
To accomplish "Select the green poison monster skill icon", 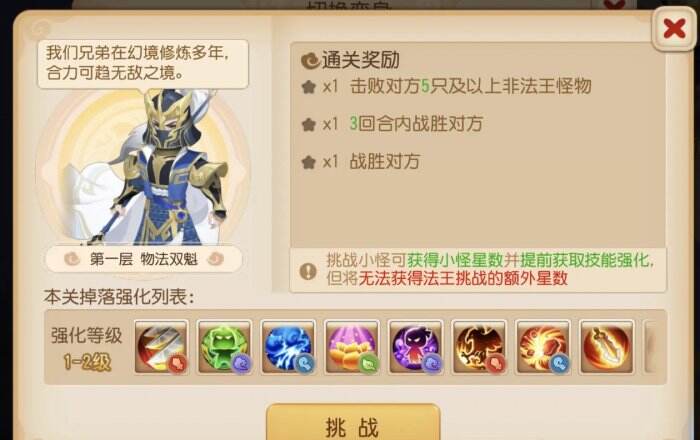I will coord(225,347).
